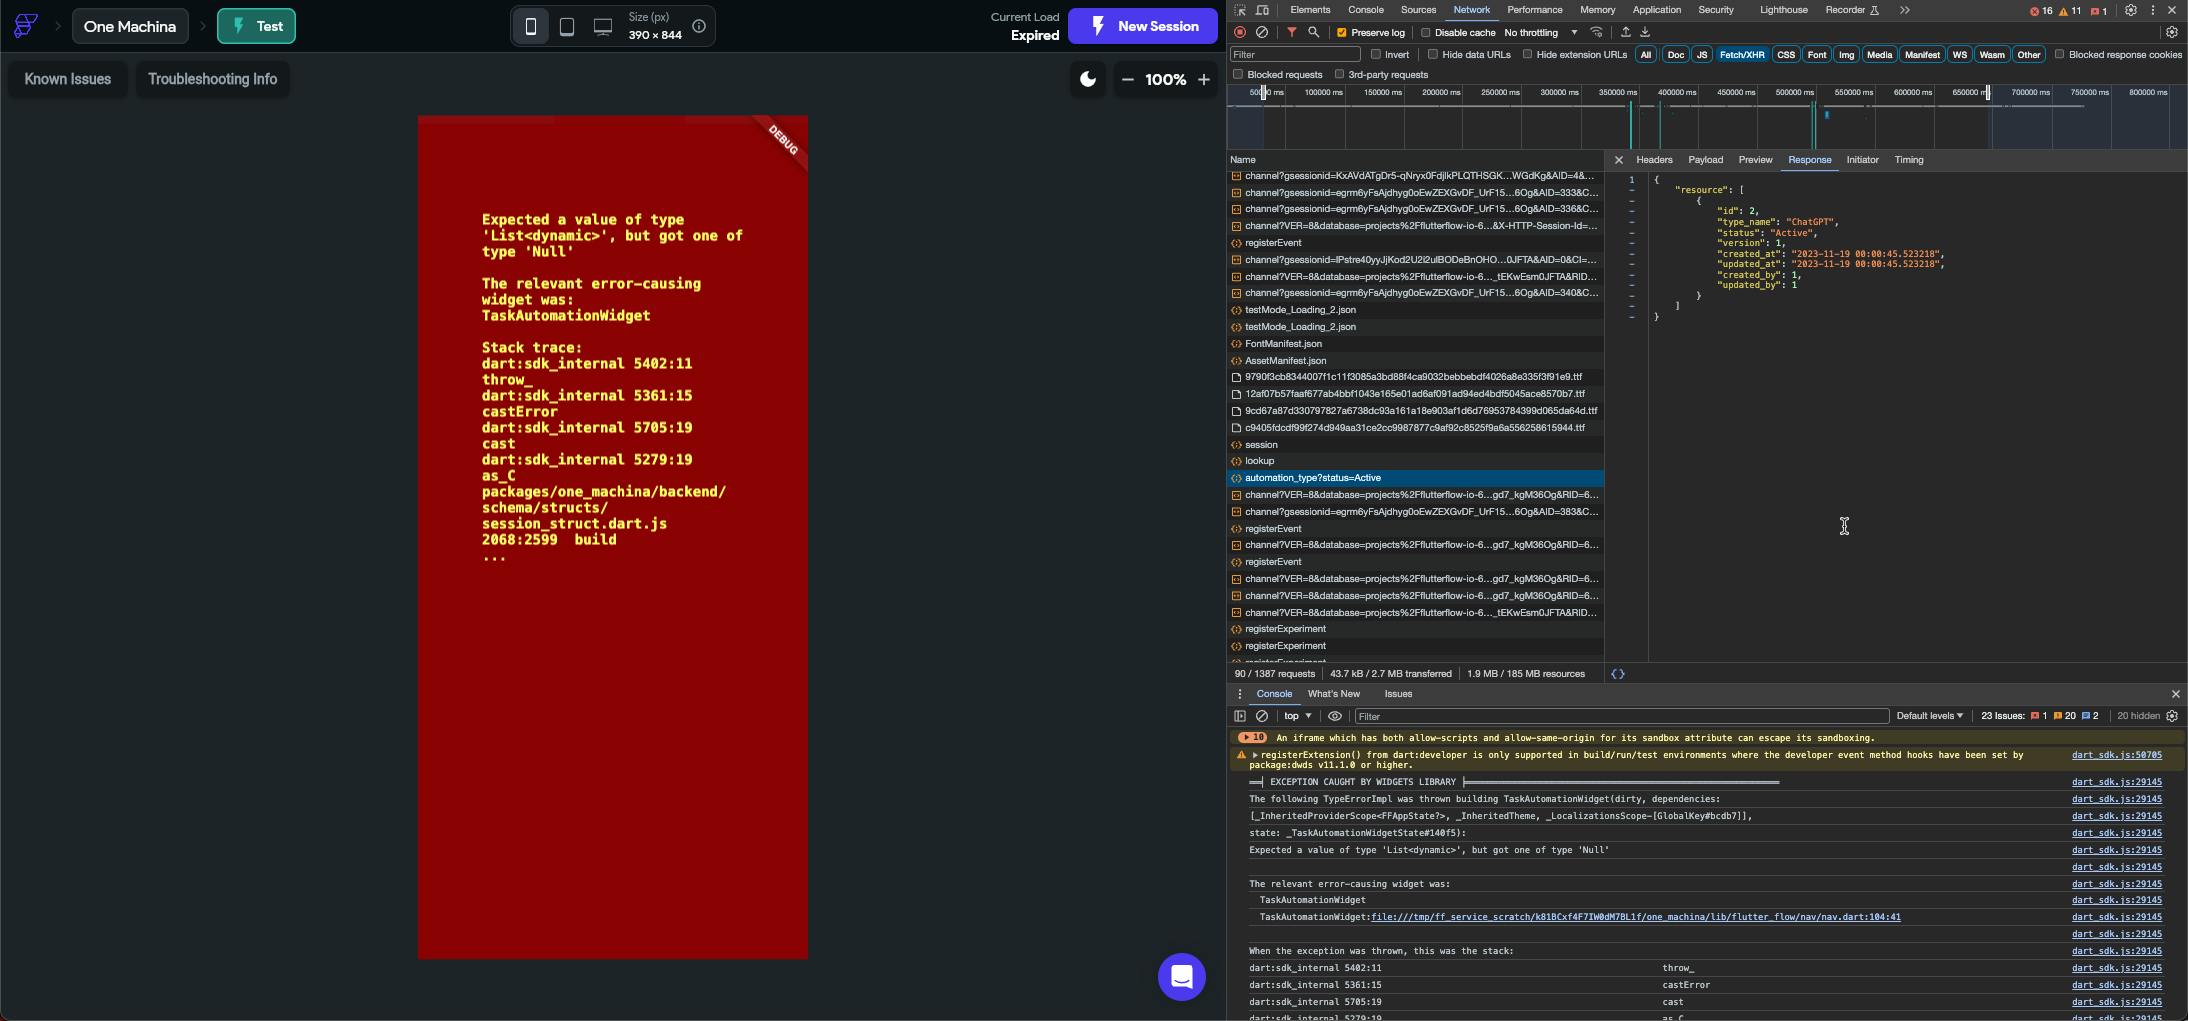2188x1021 pixels.
Task: Switch to the desktop device preview
Action: pyautogui.click(x=602, y=27)
